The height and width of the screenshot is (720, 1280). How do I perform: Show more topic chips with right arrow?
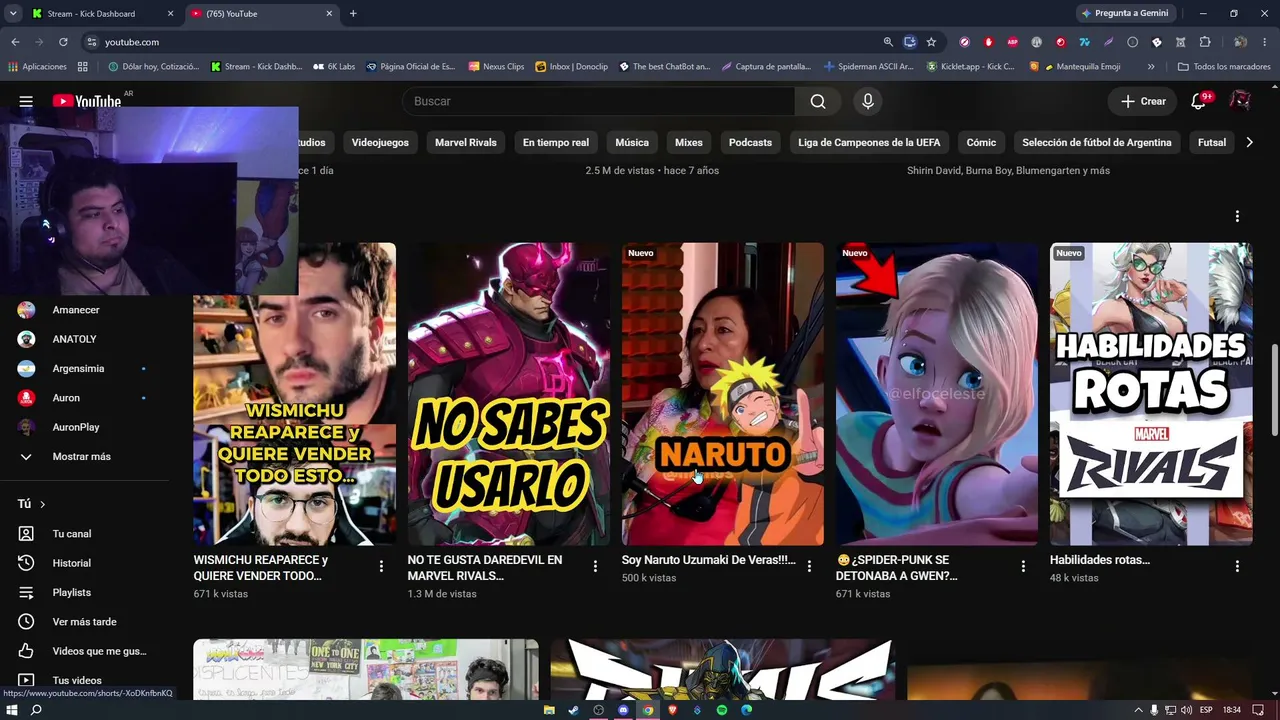coord(1249,142)
